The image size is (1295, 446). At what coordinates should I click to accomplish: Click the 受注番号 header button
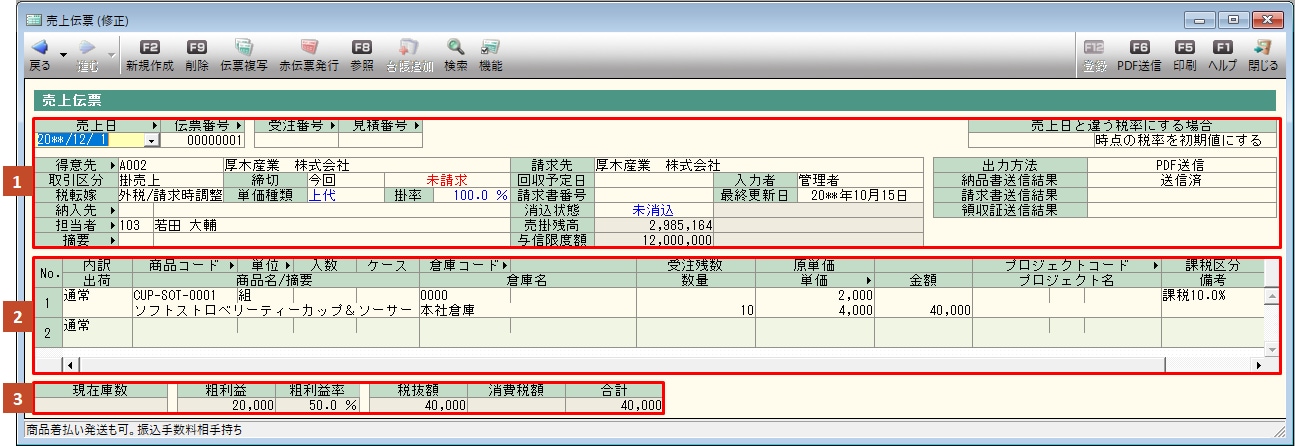click(x=295, y=126)
